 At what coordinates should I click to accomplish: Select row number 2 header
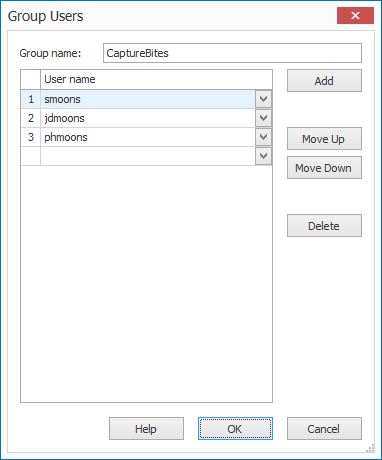pyautogui.click(x=31, y=118)
